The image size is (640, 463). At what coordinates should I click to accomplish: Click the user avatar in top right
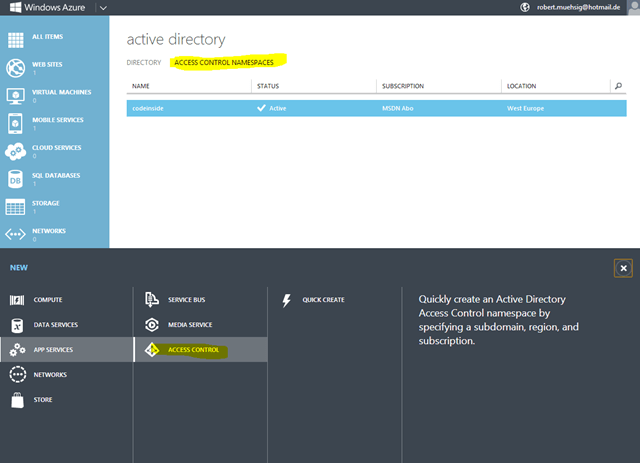[x=634, y=7]
